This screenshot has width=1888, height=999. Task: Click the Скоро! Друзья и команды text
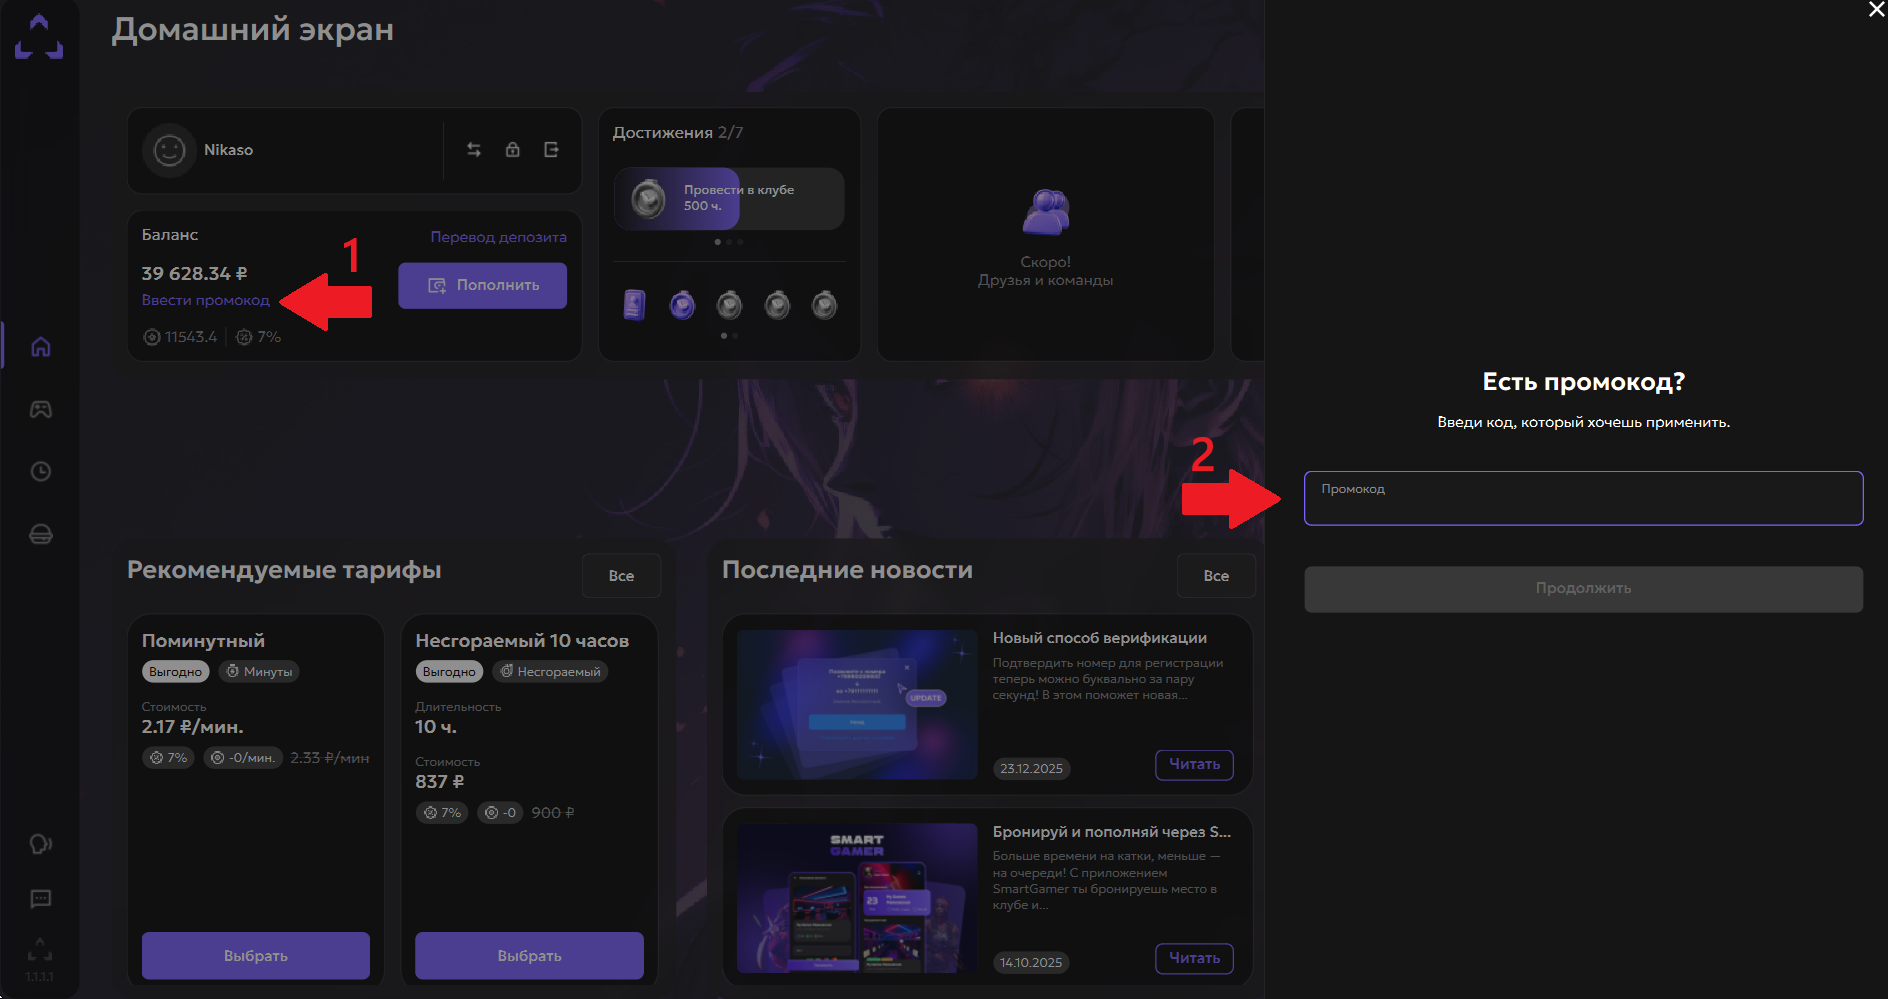1046,271
